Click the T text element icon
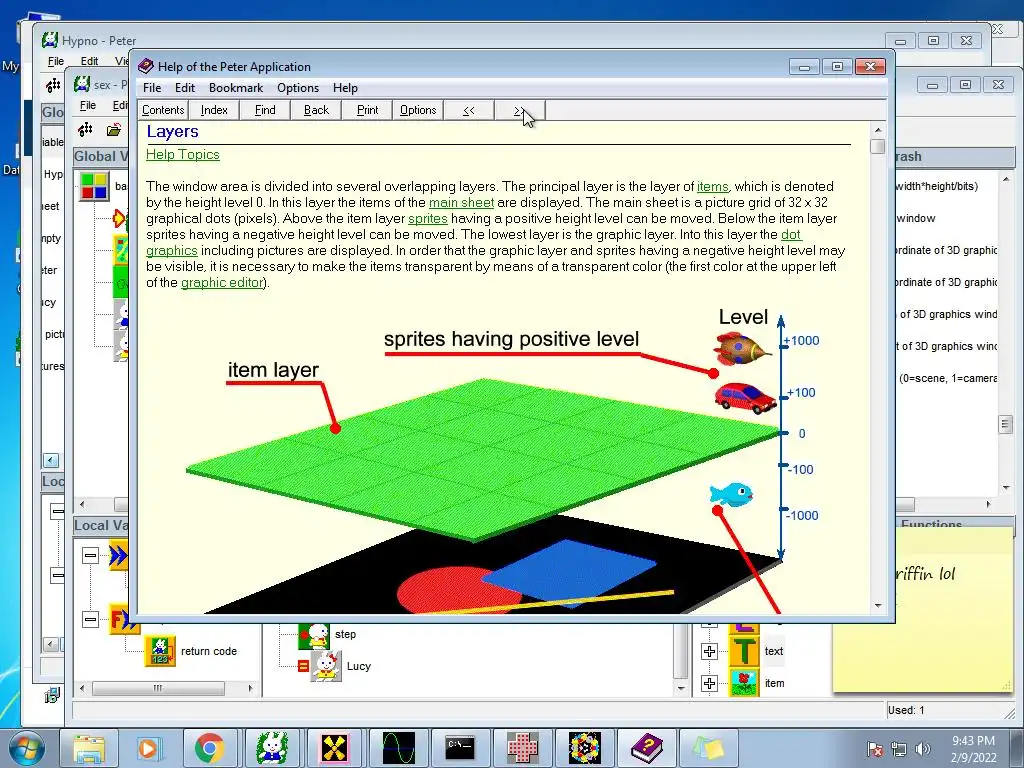 point(744,651)
